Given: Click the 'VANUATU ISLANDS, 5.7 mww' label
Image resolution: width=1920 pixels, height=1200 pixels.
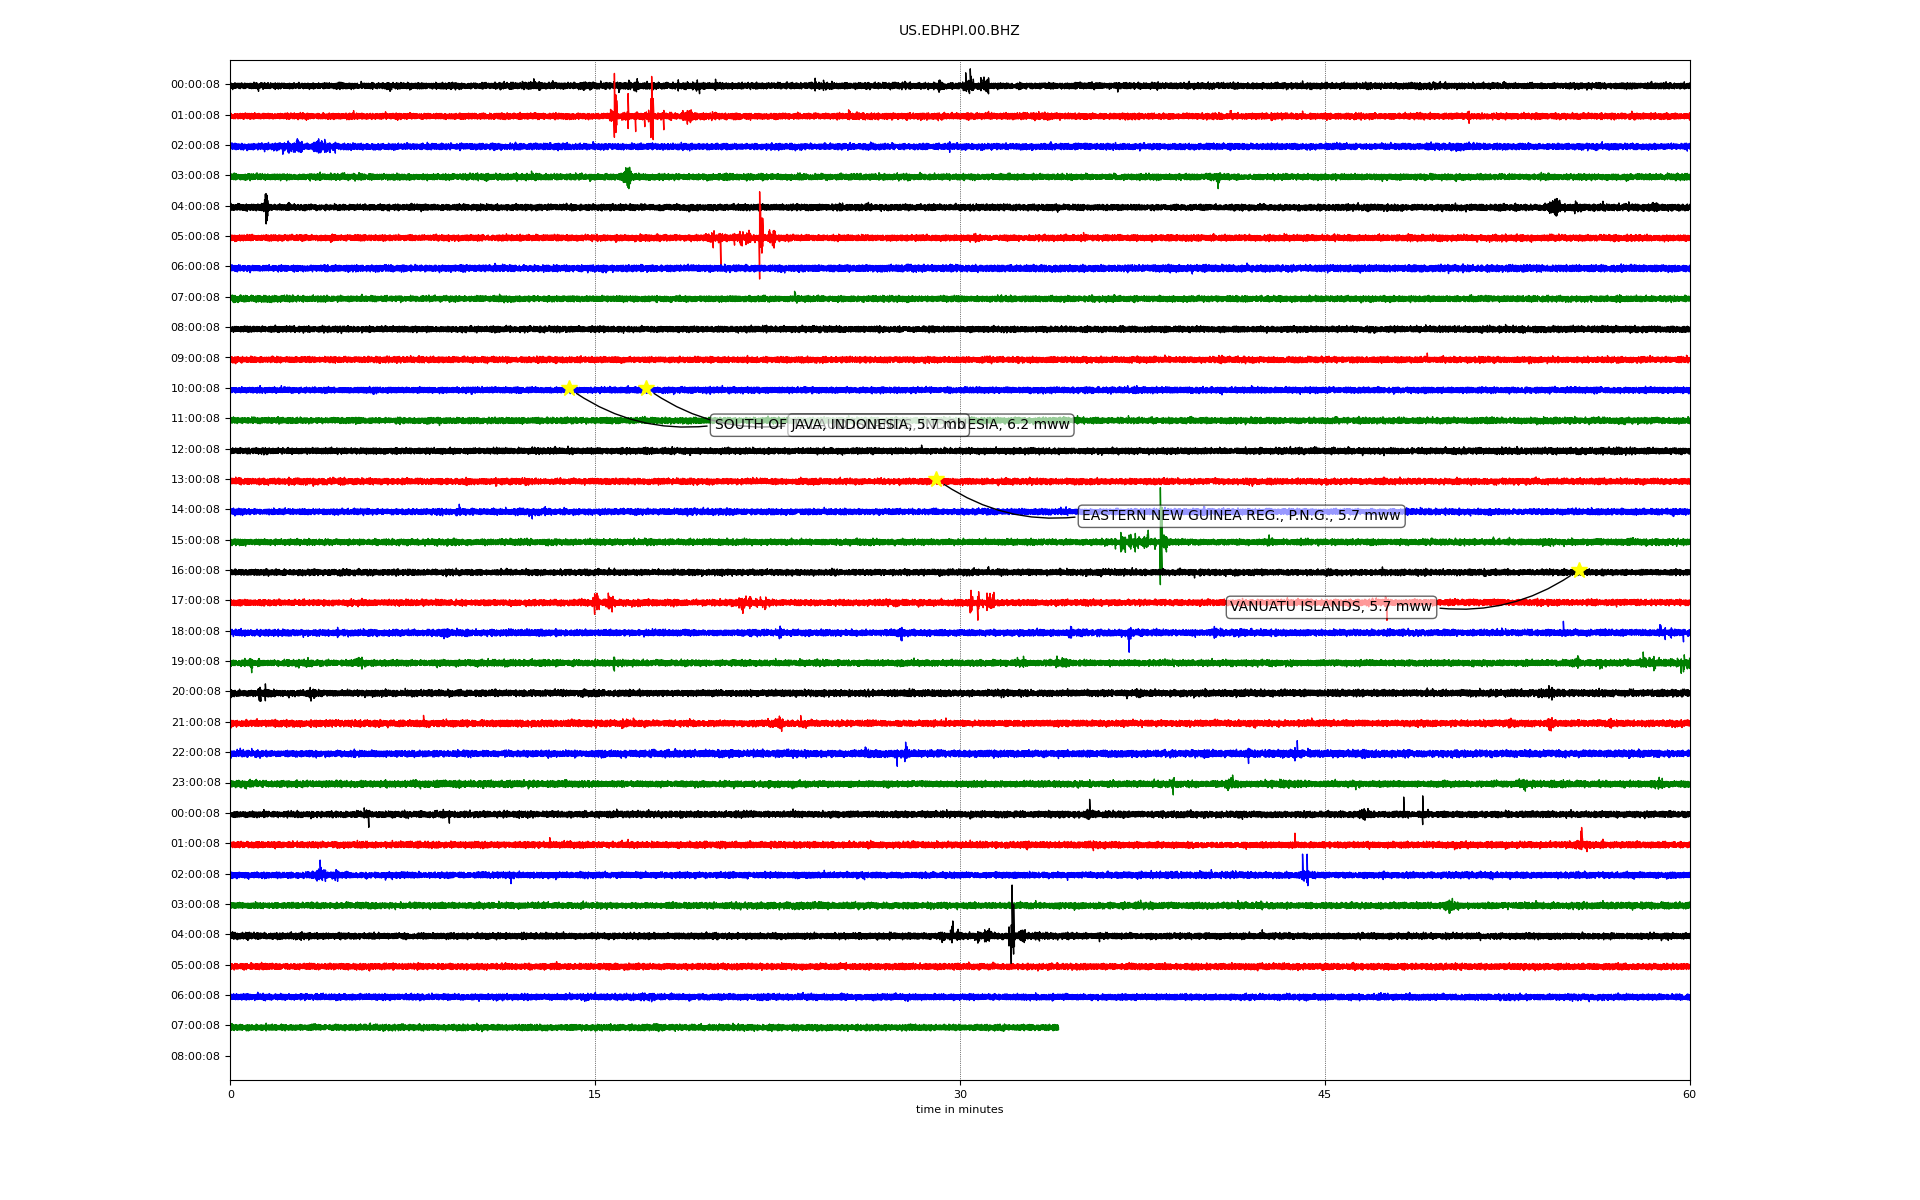Looking at the screenshot, I should pos(1331,607).
